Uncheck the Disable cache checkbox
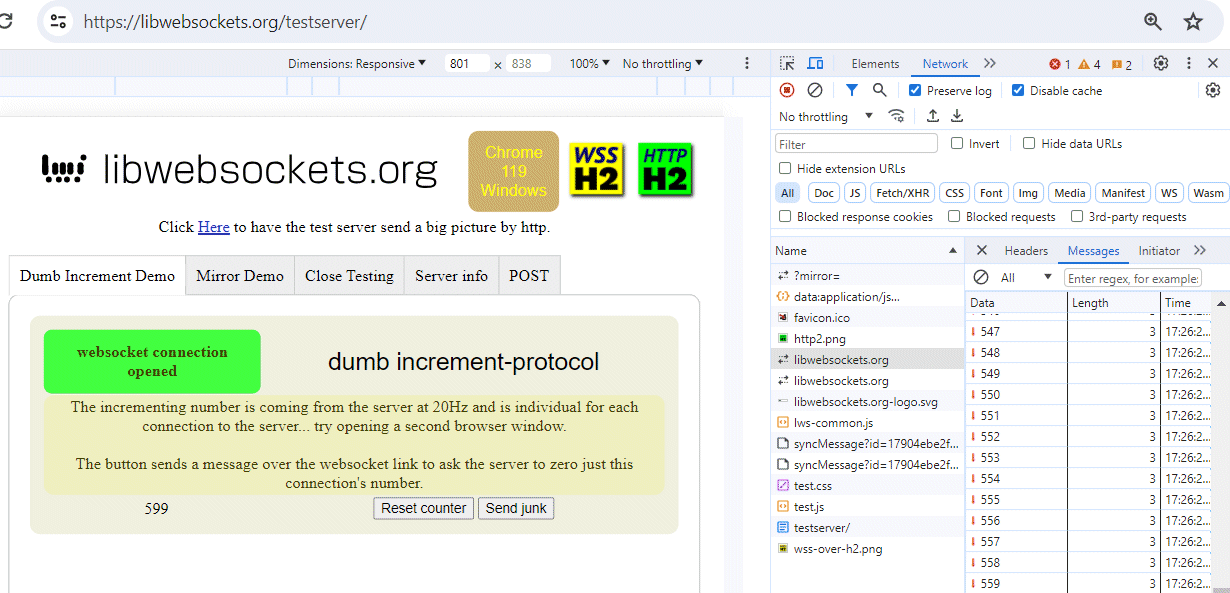 coord(1018,90)
